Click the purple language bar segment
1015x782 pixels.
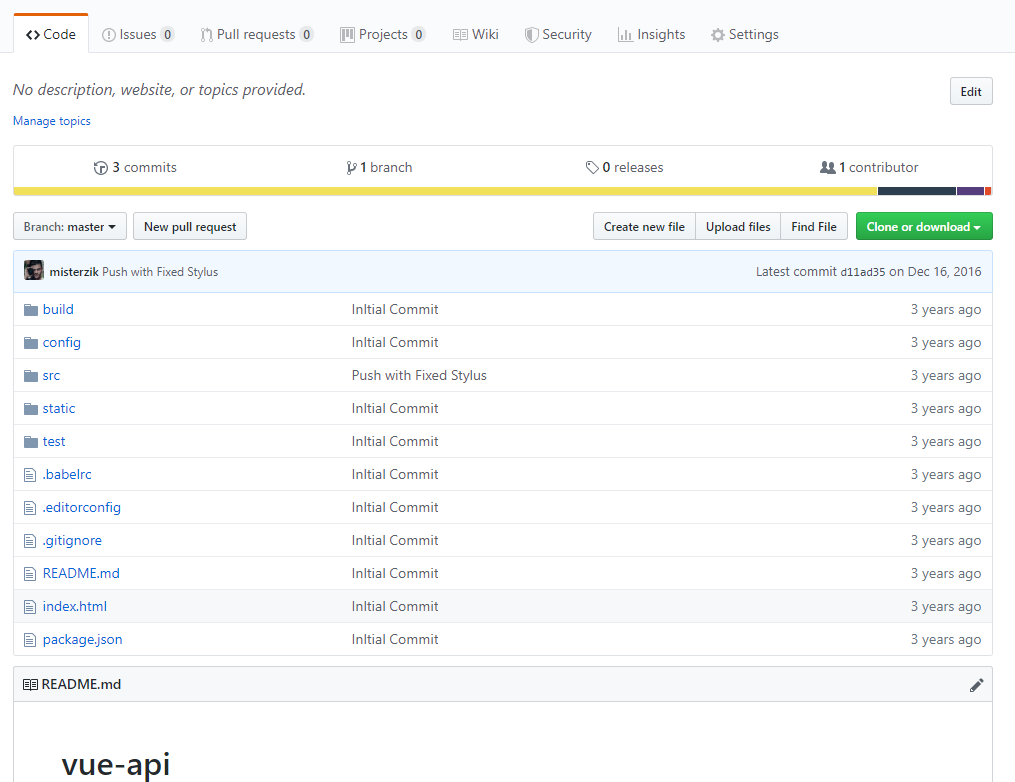click(x=970, y=191)
